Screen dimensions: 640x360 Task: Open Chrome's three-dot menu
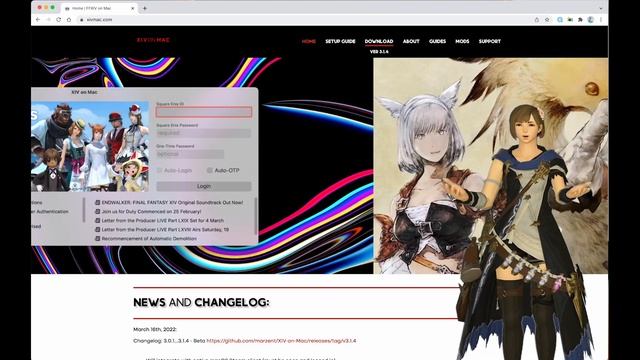coord(601,20)
